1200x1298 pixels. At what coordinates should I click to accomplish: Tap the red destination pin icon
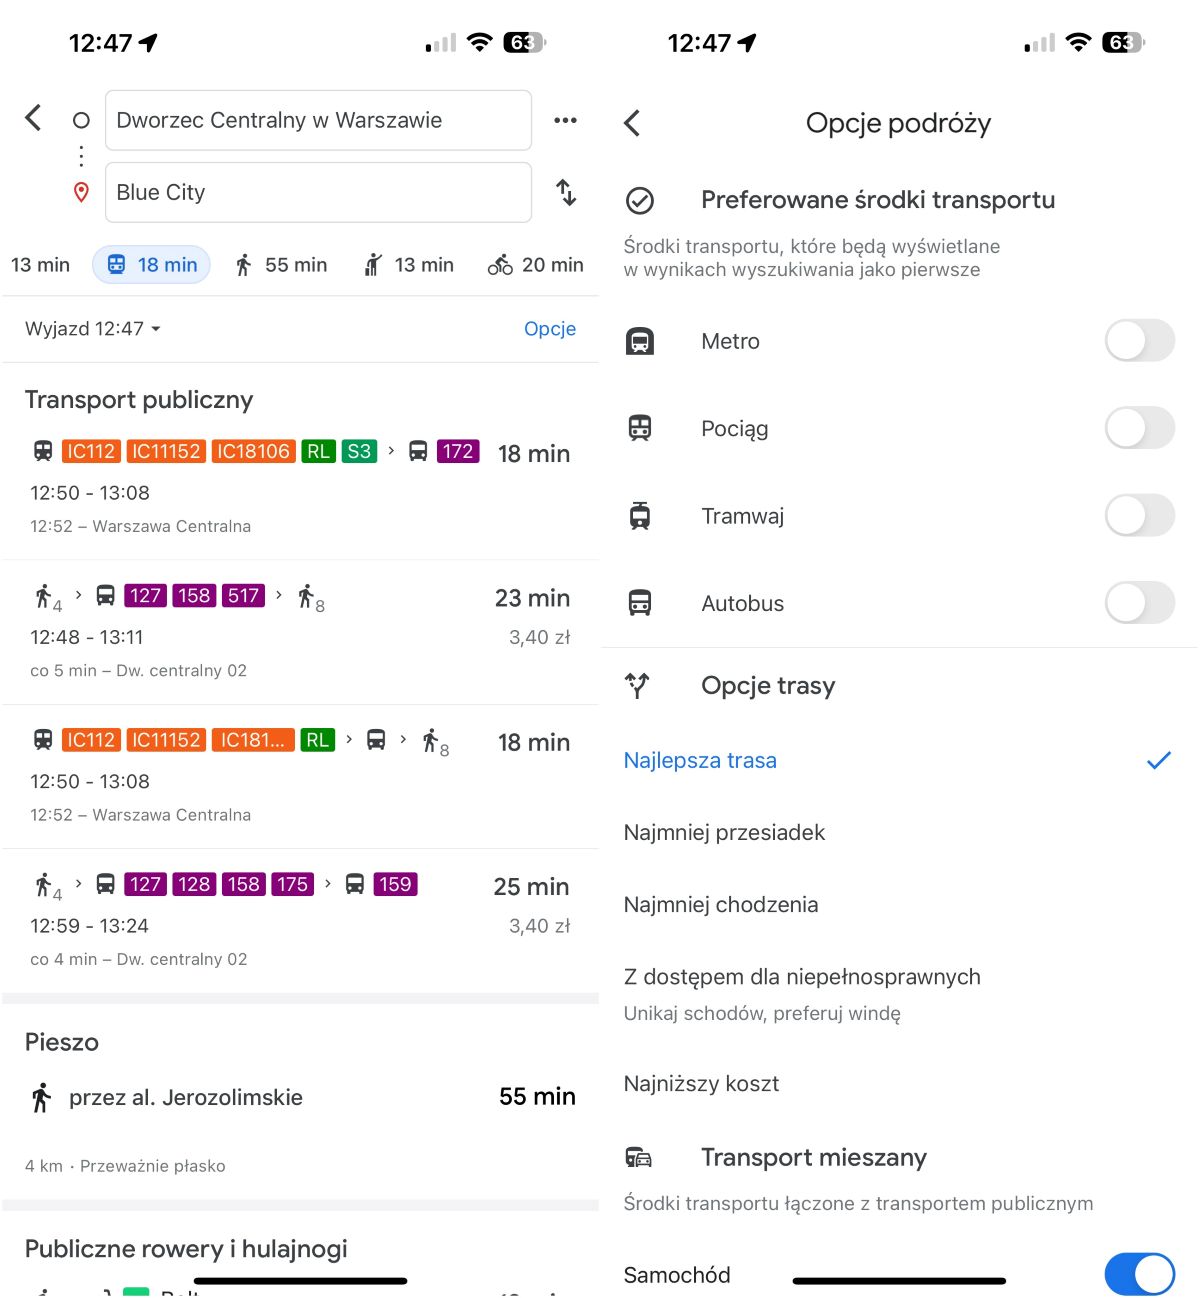click(82, 192)
